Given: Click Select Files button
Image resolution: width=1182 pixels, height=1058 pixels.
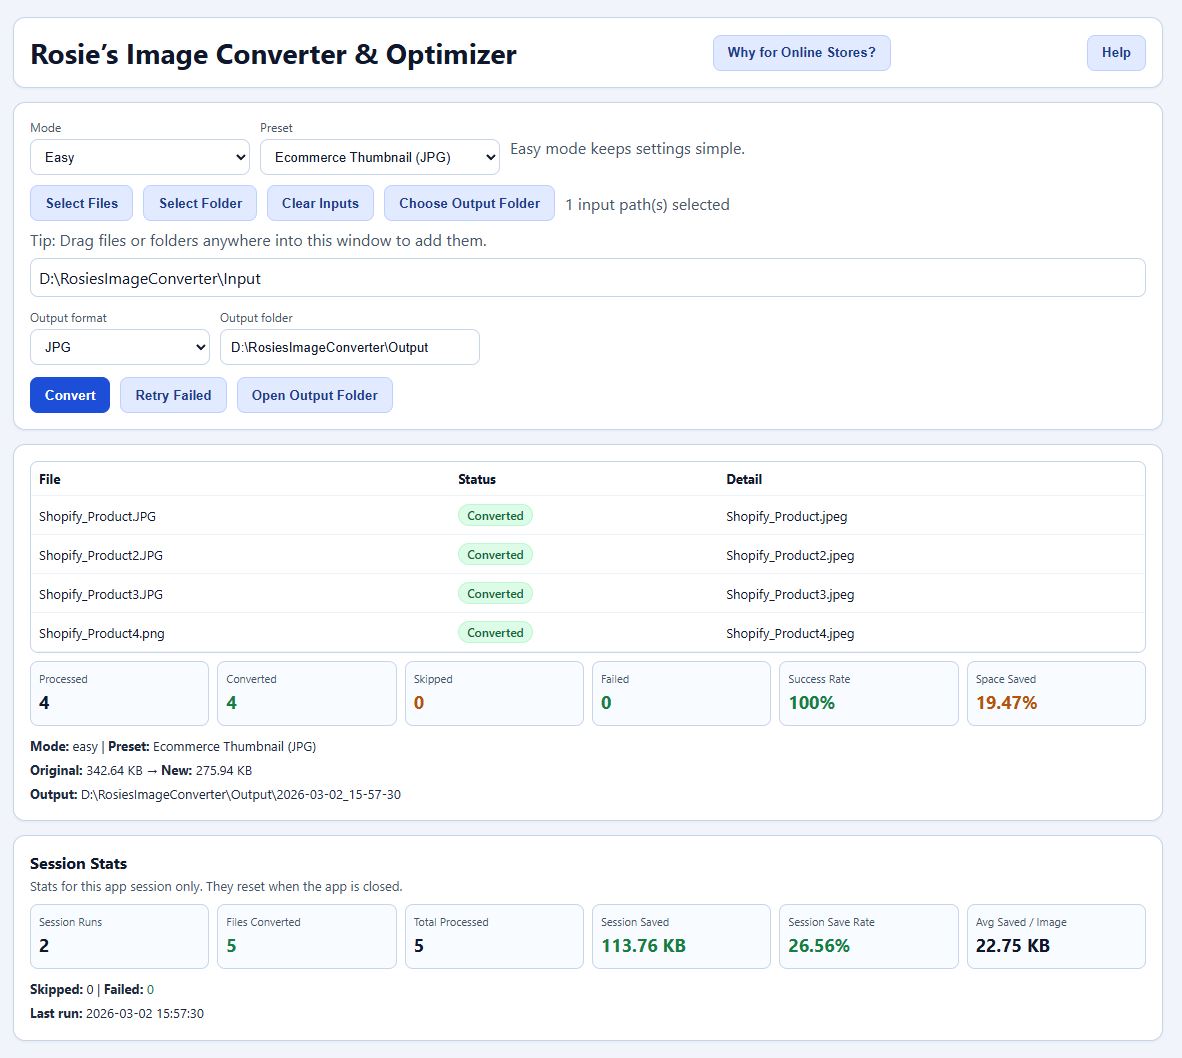Looking at the screenshot, I should click(x=81, y=203).
